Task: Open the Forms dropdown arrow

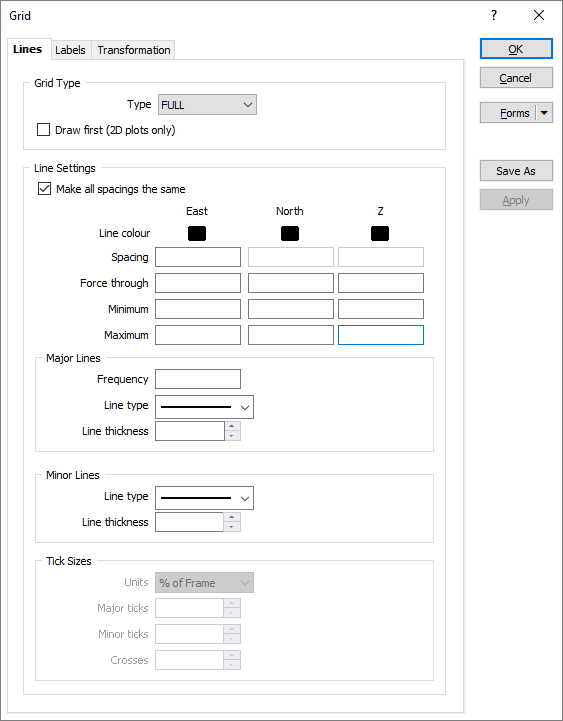Action: point(544,113)
